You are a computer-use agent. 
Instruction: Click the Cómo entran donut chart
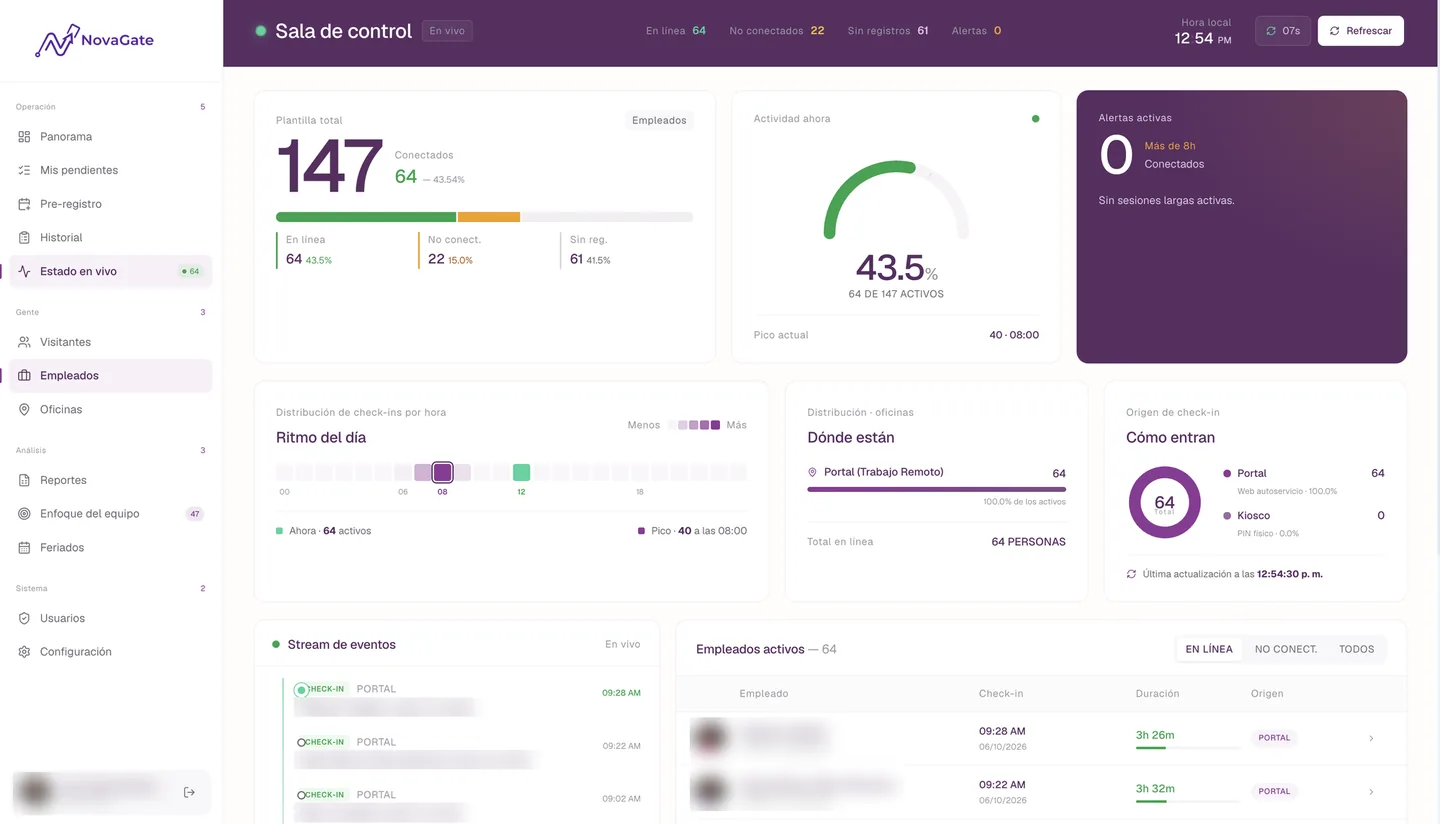click(1164, 502)
